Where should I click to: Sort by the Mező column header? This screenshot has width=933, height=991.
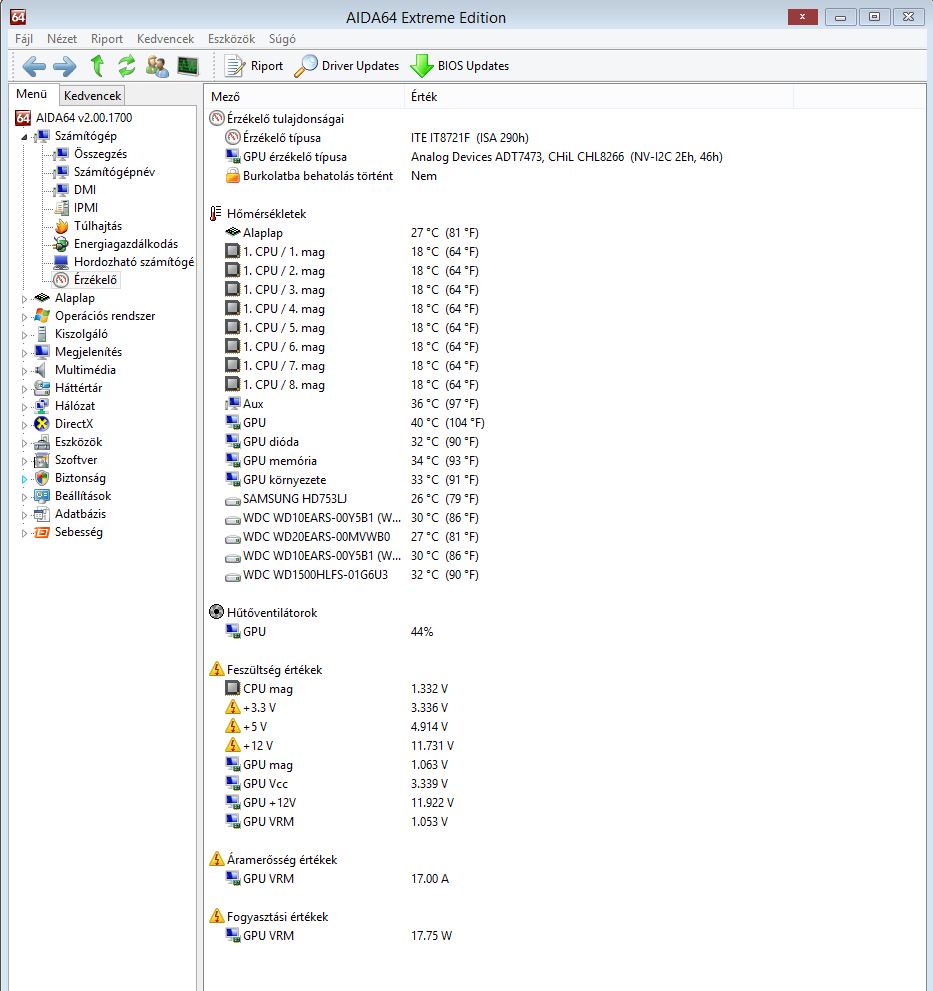(304, 97)
